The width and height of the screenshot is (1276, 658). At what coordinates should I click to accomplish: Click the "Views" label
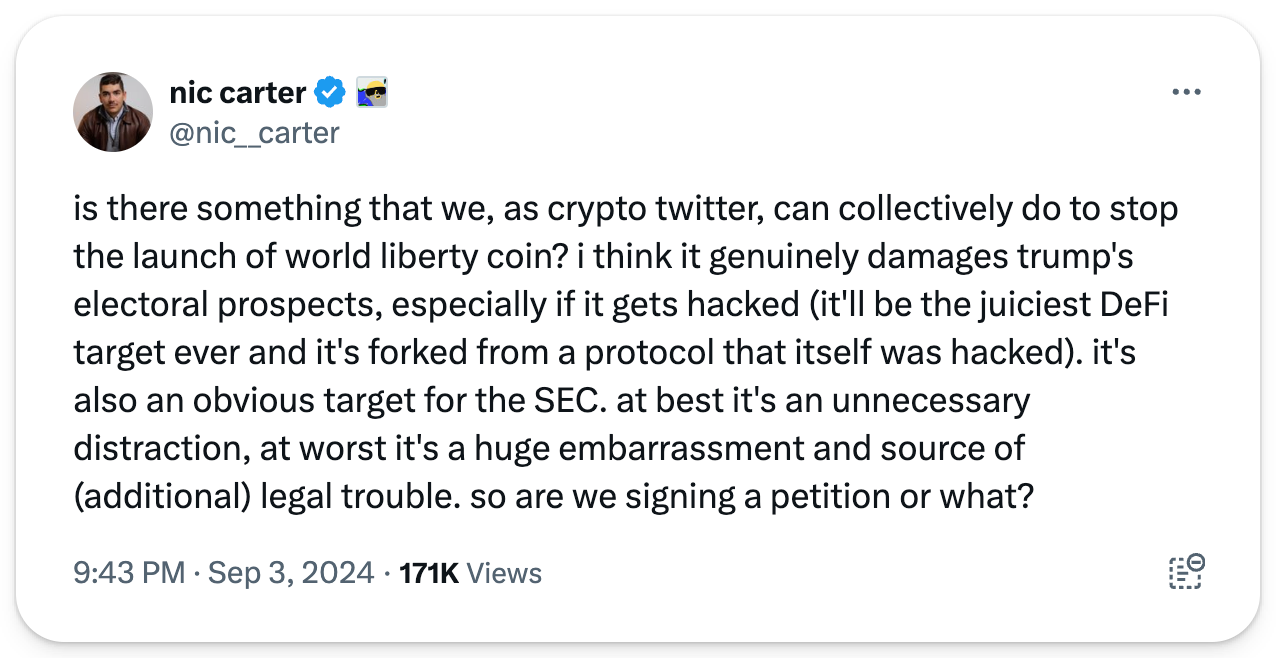click(504, 573)
